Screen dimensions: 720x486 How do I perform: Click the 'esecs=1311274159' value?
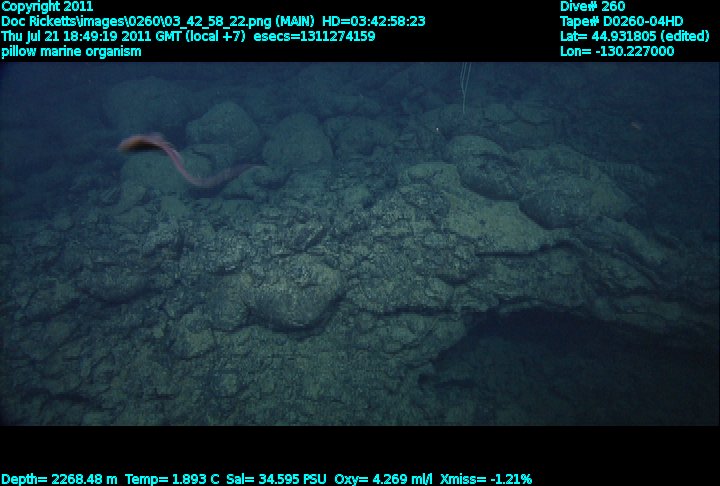(314, 36)
